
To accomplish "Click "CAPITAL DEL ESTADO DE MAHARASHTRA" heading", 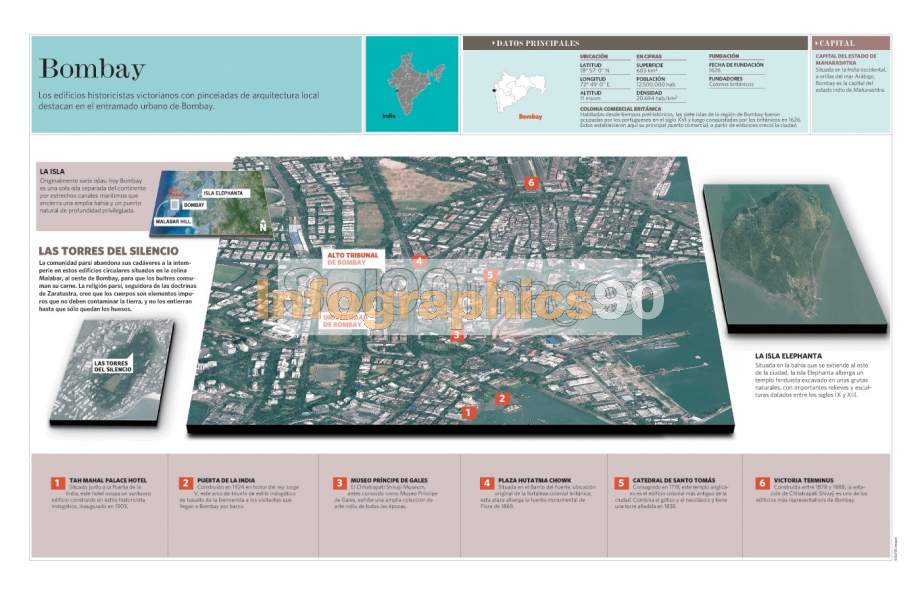I will coord(846,59).
